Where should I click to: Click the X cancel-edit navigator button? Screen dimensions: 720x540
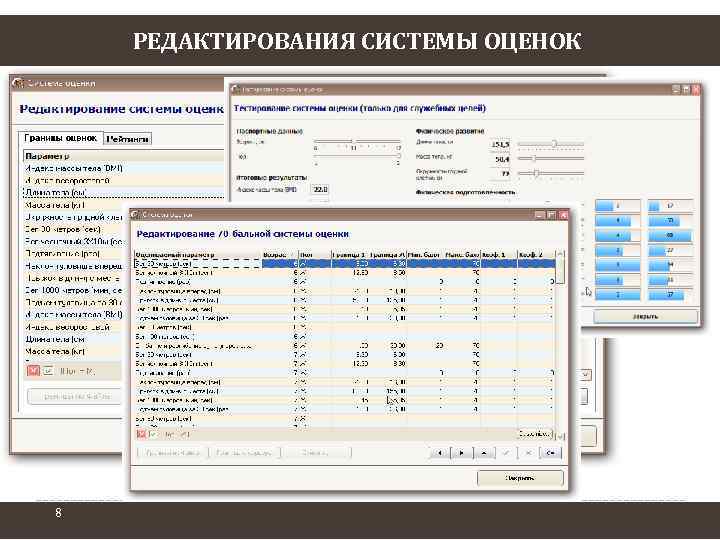point(528,453)
